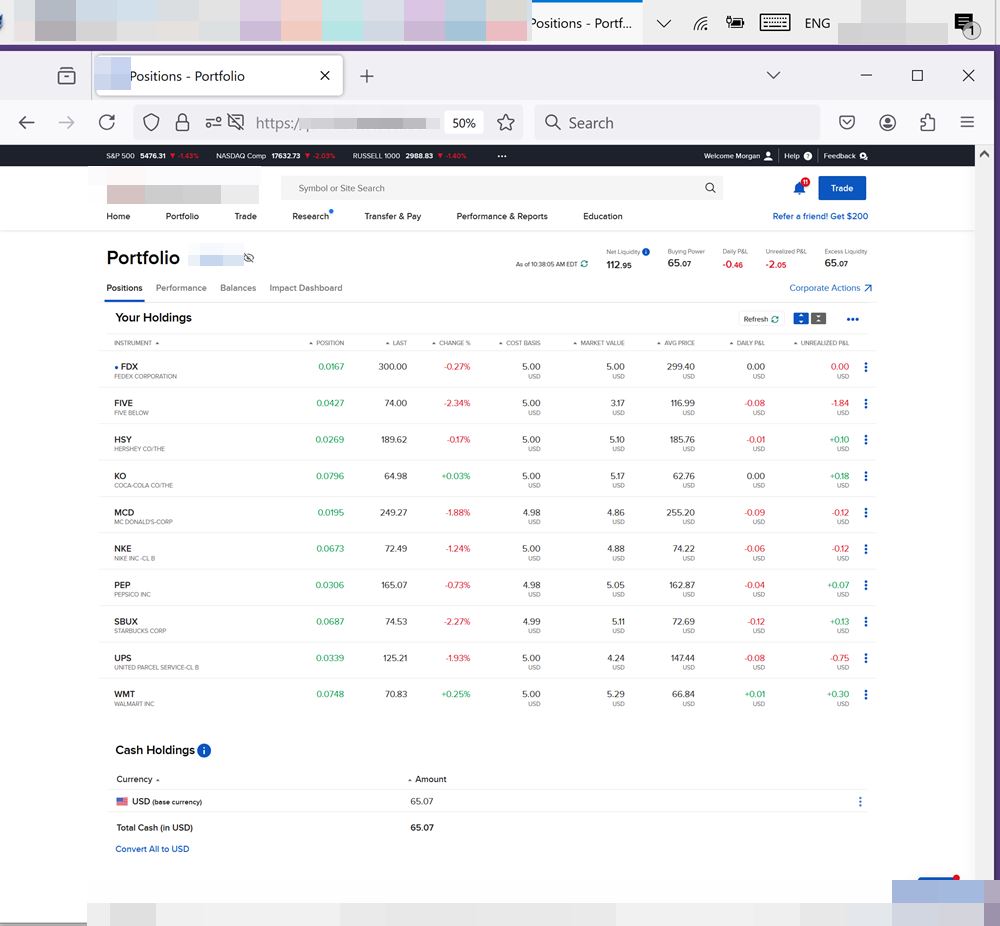This screenshot has width=1000, height=926.
Task: Open three-dot menu for FDX row
Action: pos(865,367)
